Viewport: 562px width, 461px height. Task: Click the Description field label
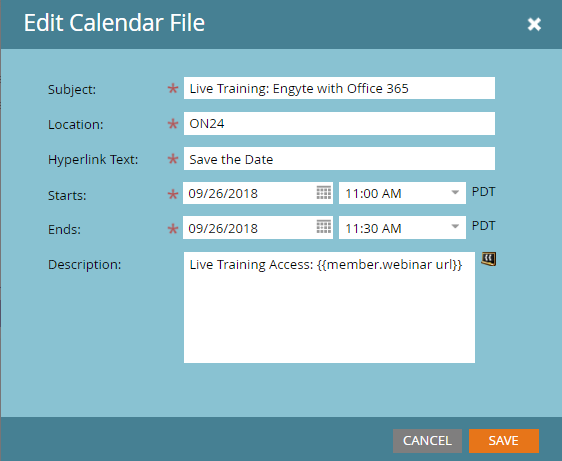click(x=85, y=265)
